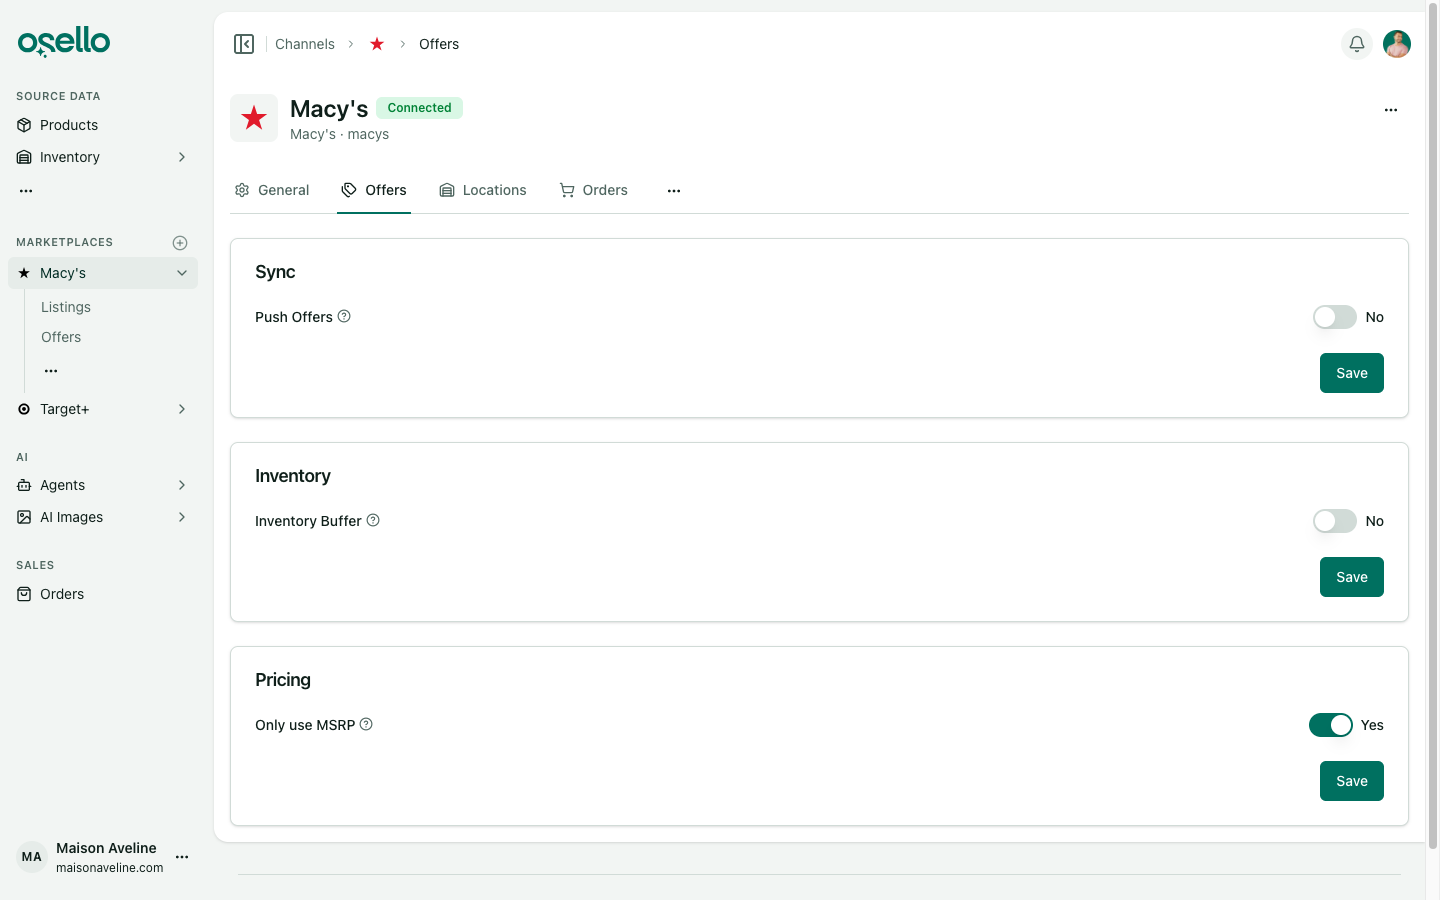The height and width of the screenshot is (900, 1440).
Task: Click the Connected status badge
Action: [x=420, y=108]
